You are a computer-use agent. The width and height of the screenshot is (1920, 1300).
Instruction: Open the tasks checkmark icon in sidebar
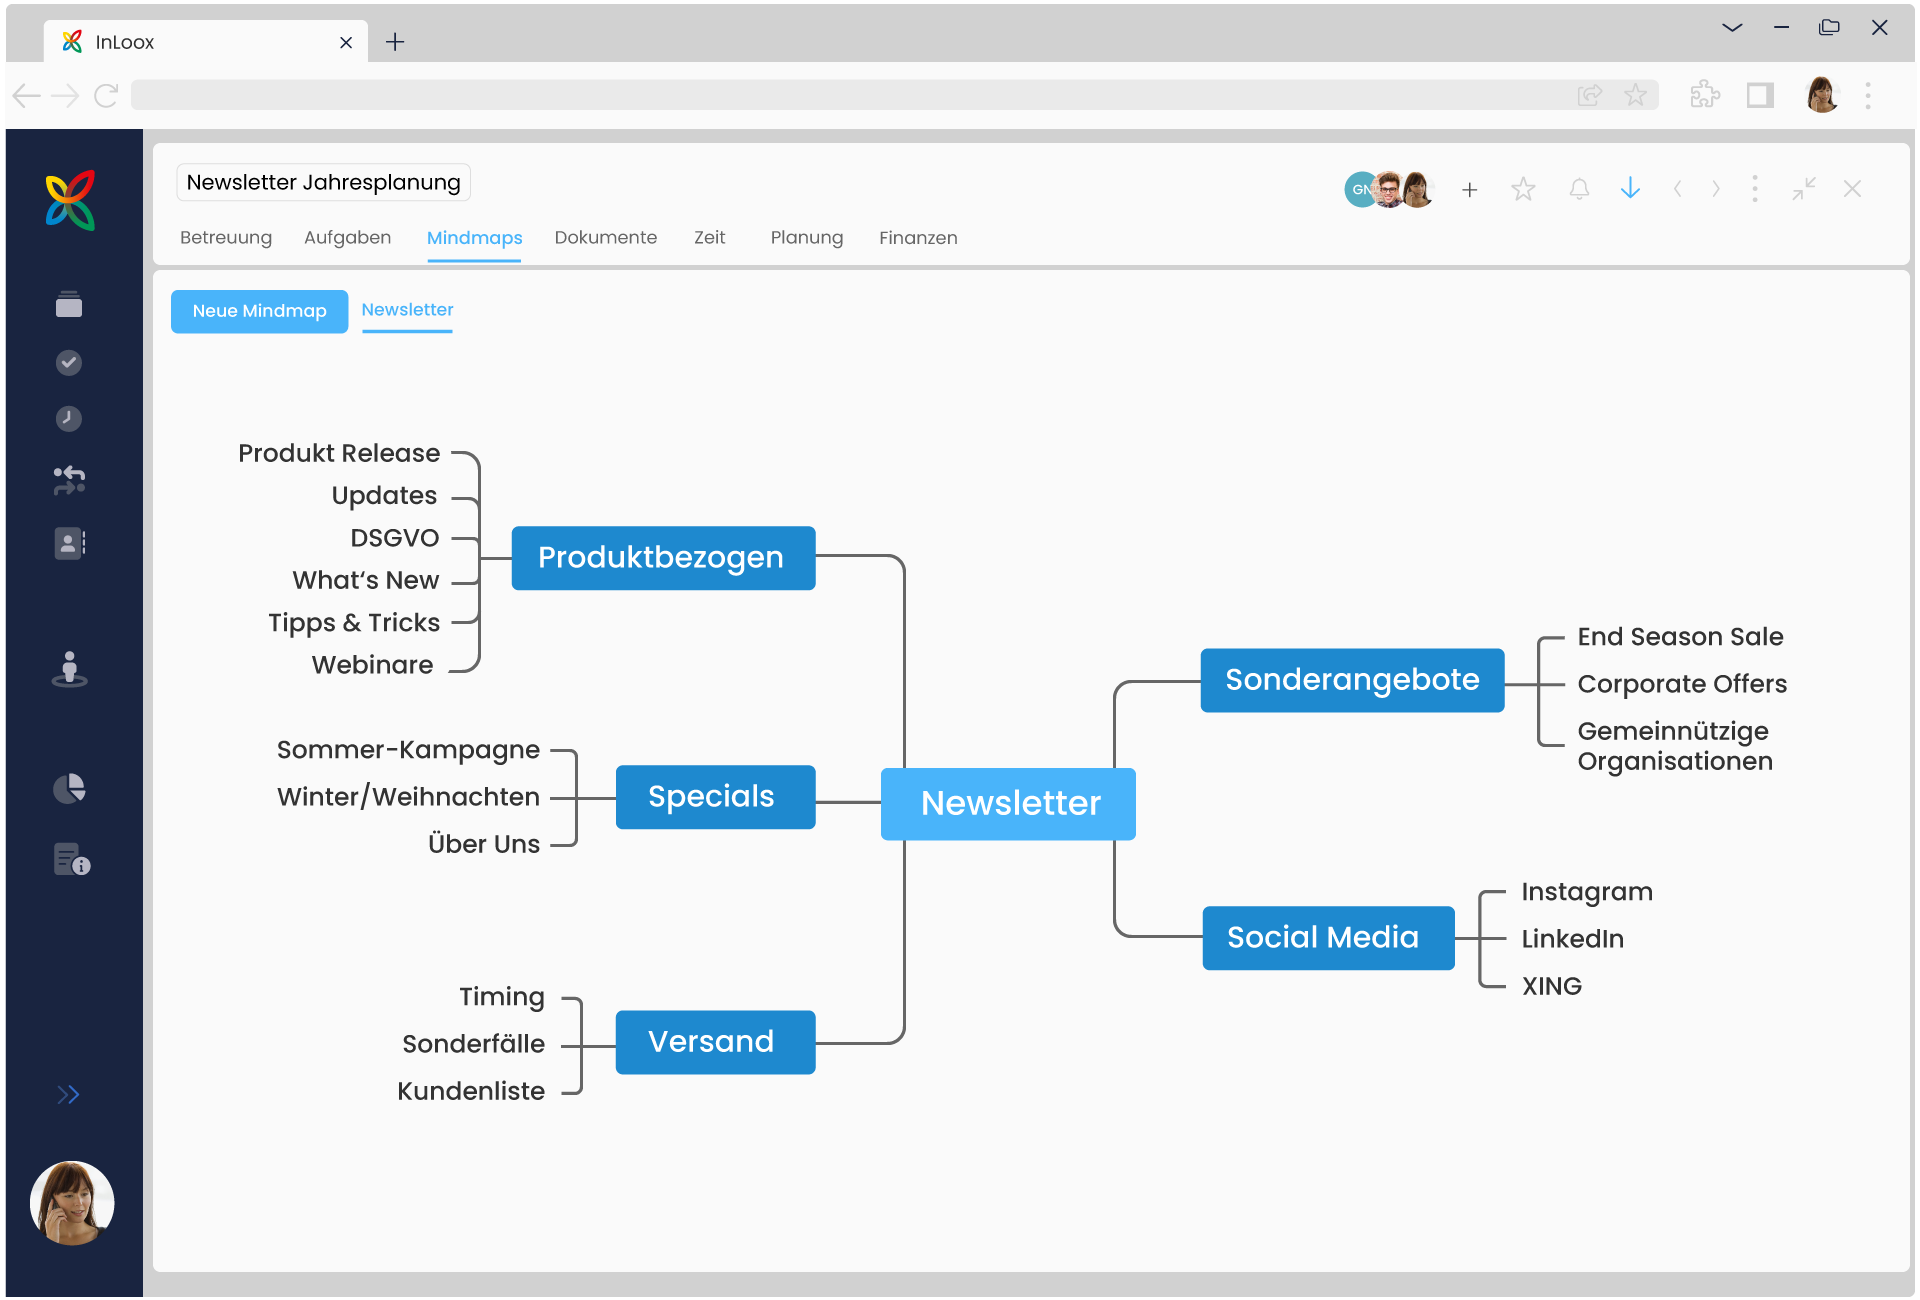pos(69,362)
